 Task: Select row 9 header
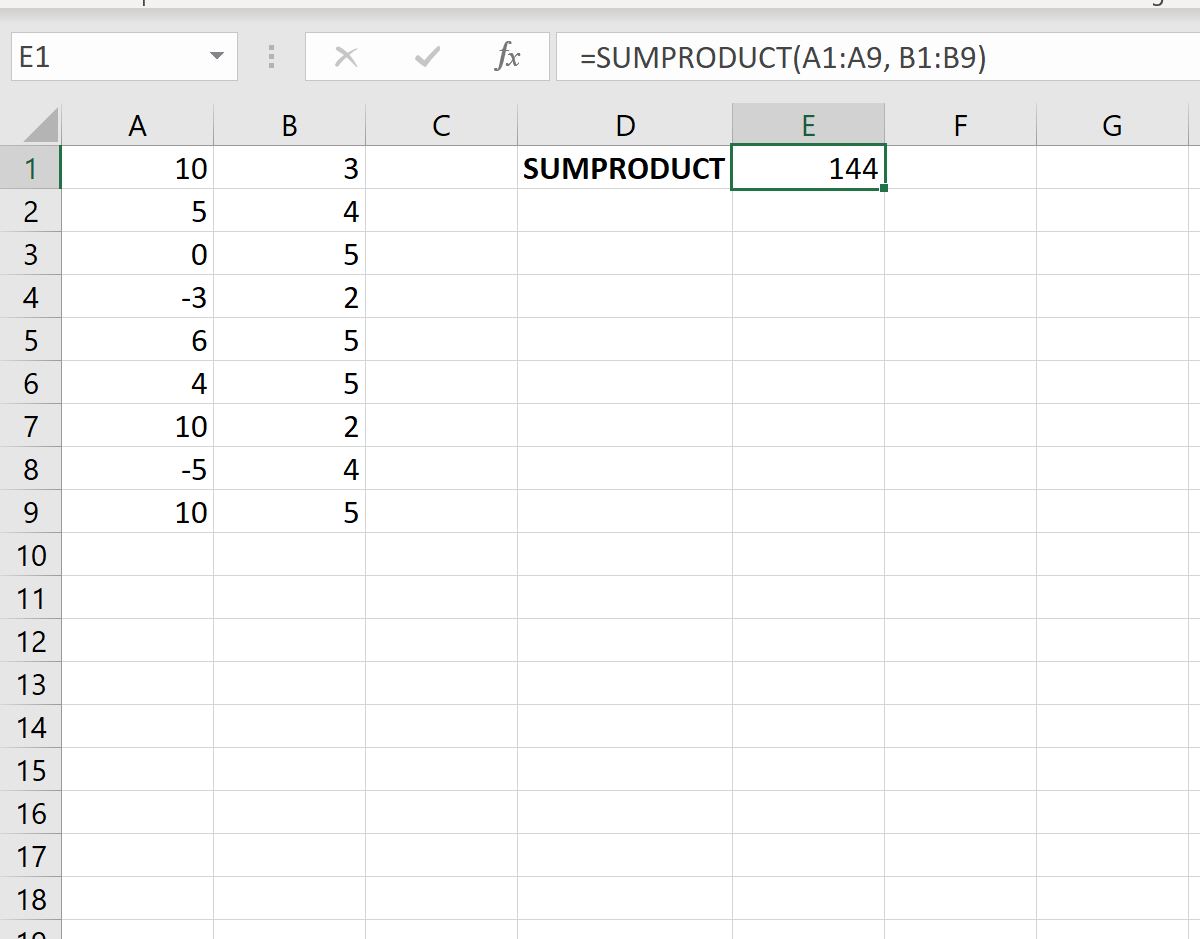(30, 512)
